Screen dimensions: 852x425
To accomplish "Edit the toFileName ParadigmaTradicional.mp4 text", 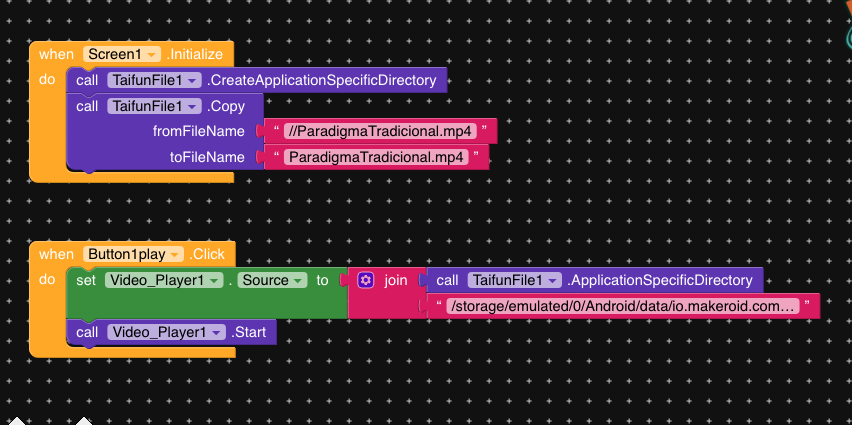I will click(375, 157).
